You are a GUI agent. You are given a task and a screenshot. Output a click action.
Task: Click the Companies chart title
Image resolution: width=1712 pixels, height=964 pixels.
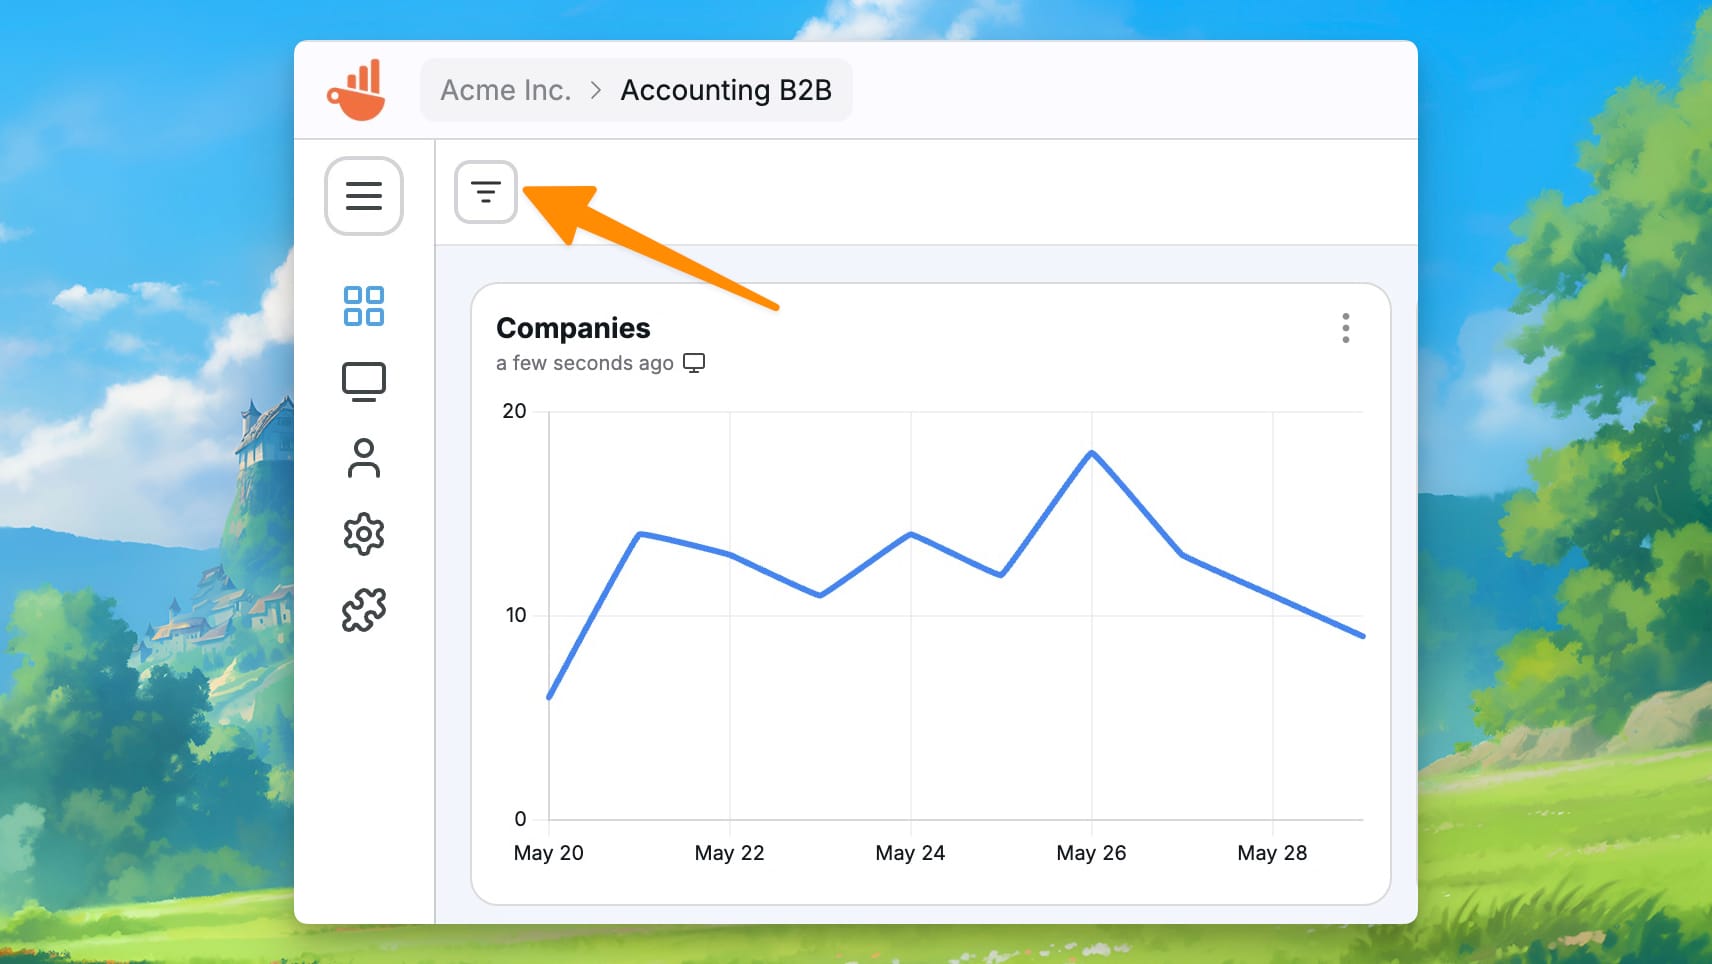pyautogui.click(x=573, y=328)
